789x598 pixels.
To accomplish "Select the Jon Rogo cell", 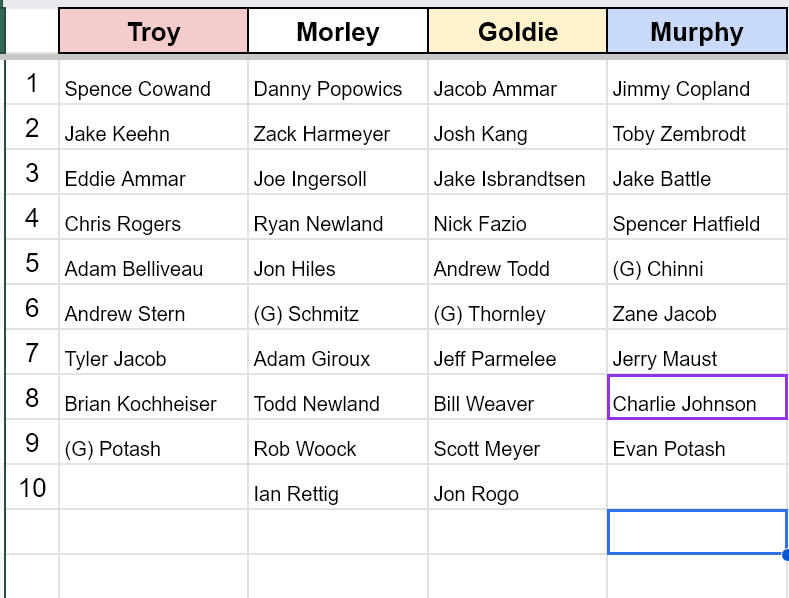I will pyautogui.click(x=517, y=487).
